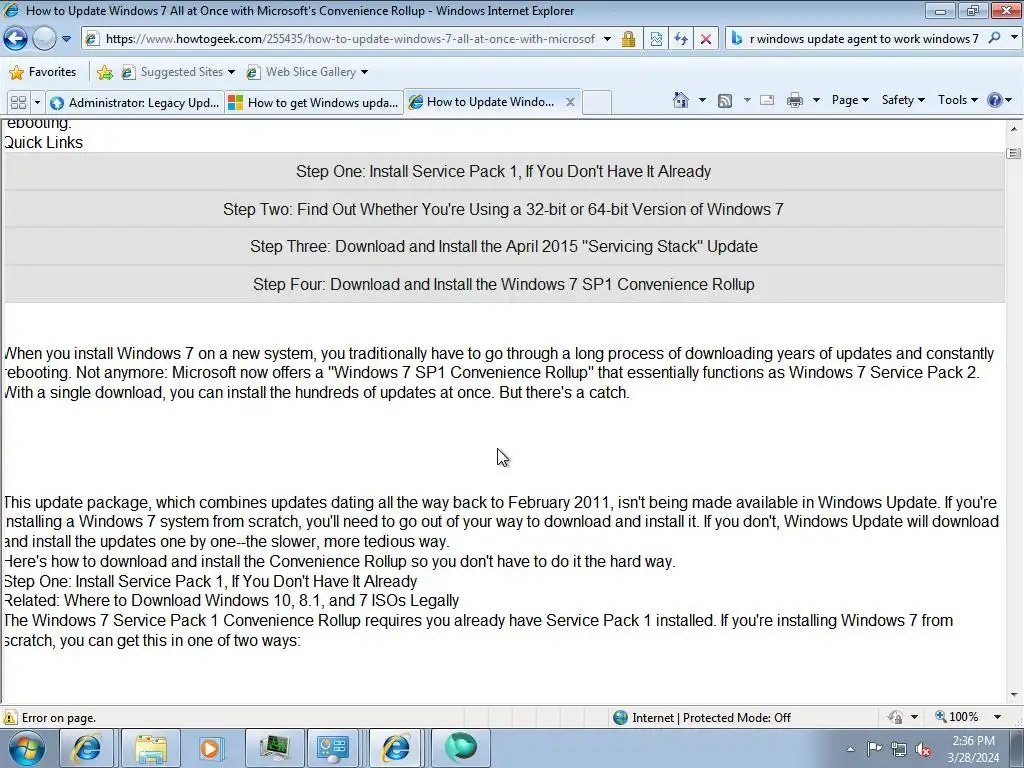Click the Help question mark icon

[994, 100]
